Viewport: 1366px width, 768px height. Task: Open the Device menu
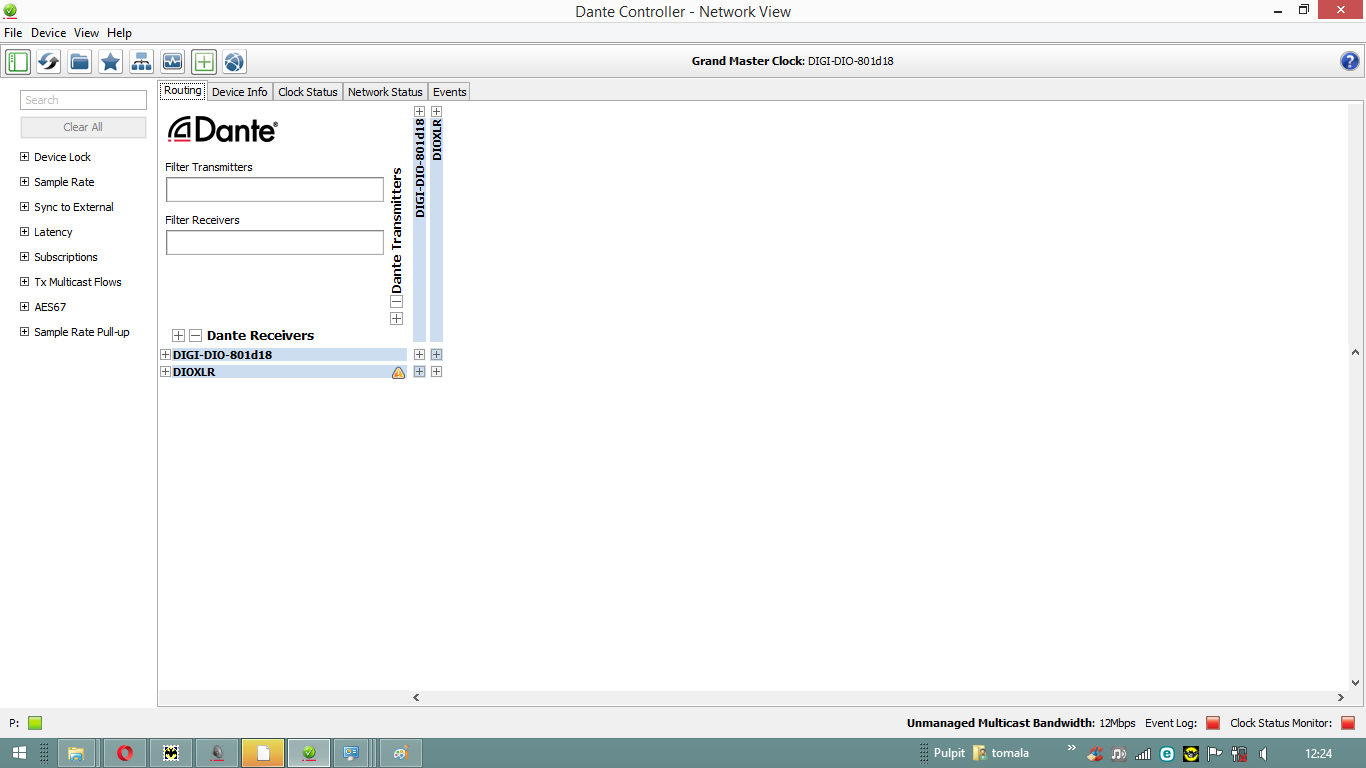point(48,33)
